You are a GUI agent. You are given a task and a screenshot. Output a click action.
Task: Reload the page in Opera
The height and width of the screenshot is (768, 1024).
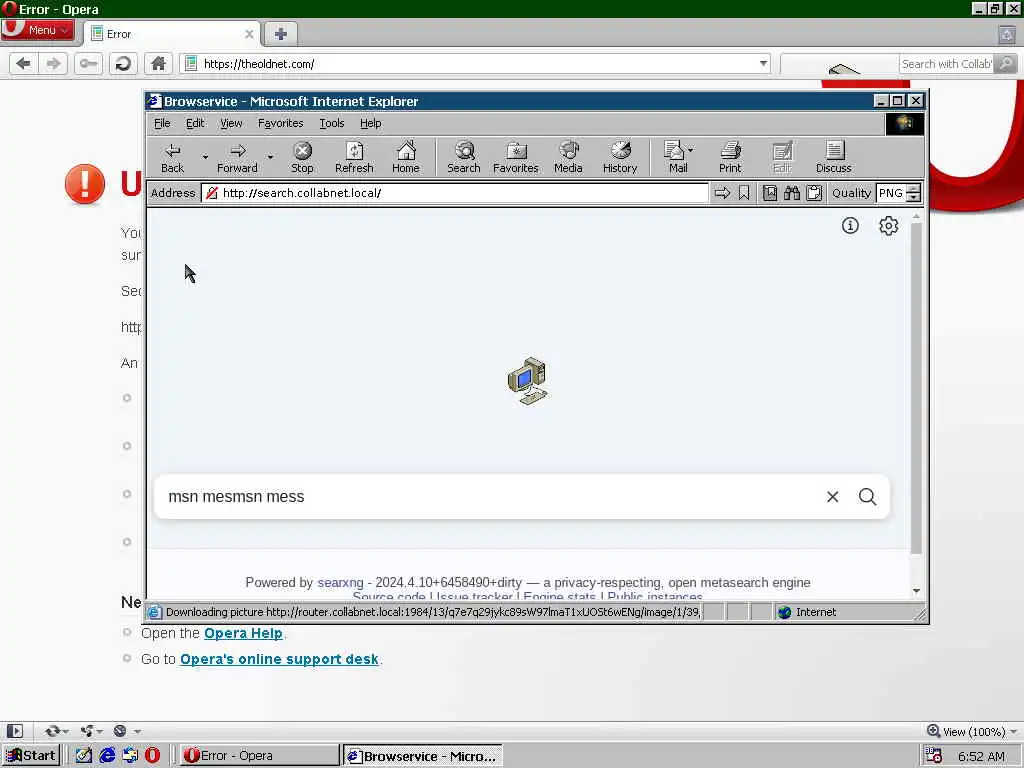123,63
